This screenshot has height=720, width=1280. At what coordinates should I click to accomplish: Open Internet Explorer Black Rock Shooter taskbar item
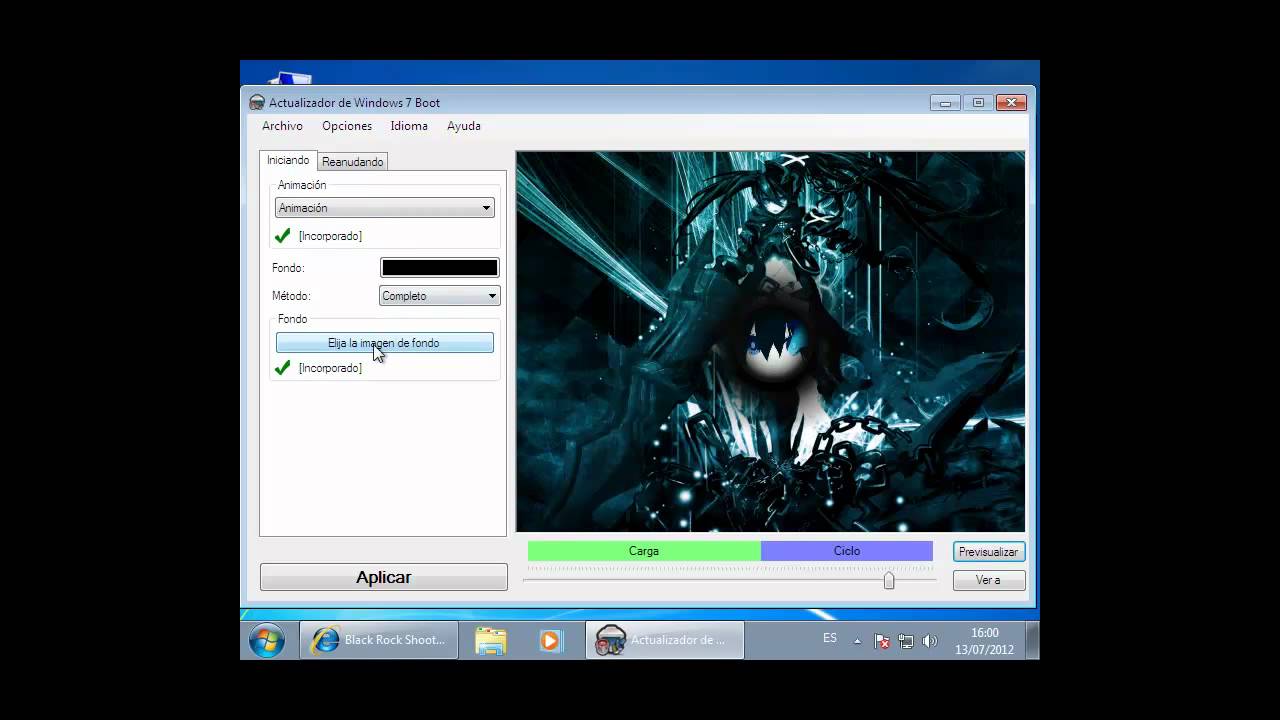pos(379,640)
